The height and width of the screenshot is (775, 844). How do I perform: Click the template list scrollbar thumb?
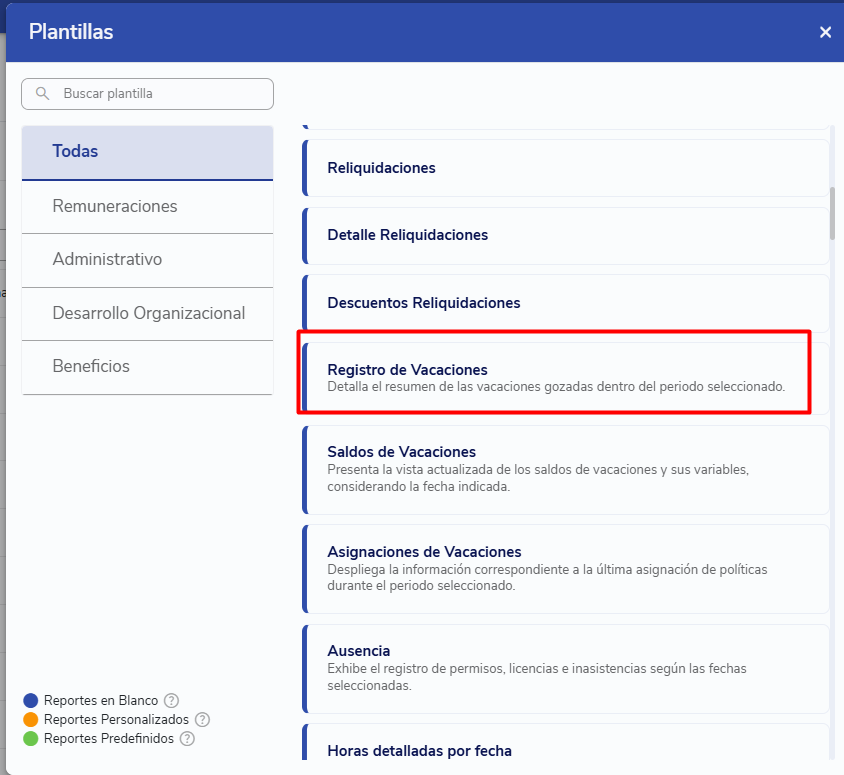click(832, 213)
